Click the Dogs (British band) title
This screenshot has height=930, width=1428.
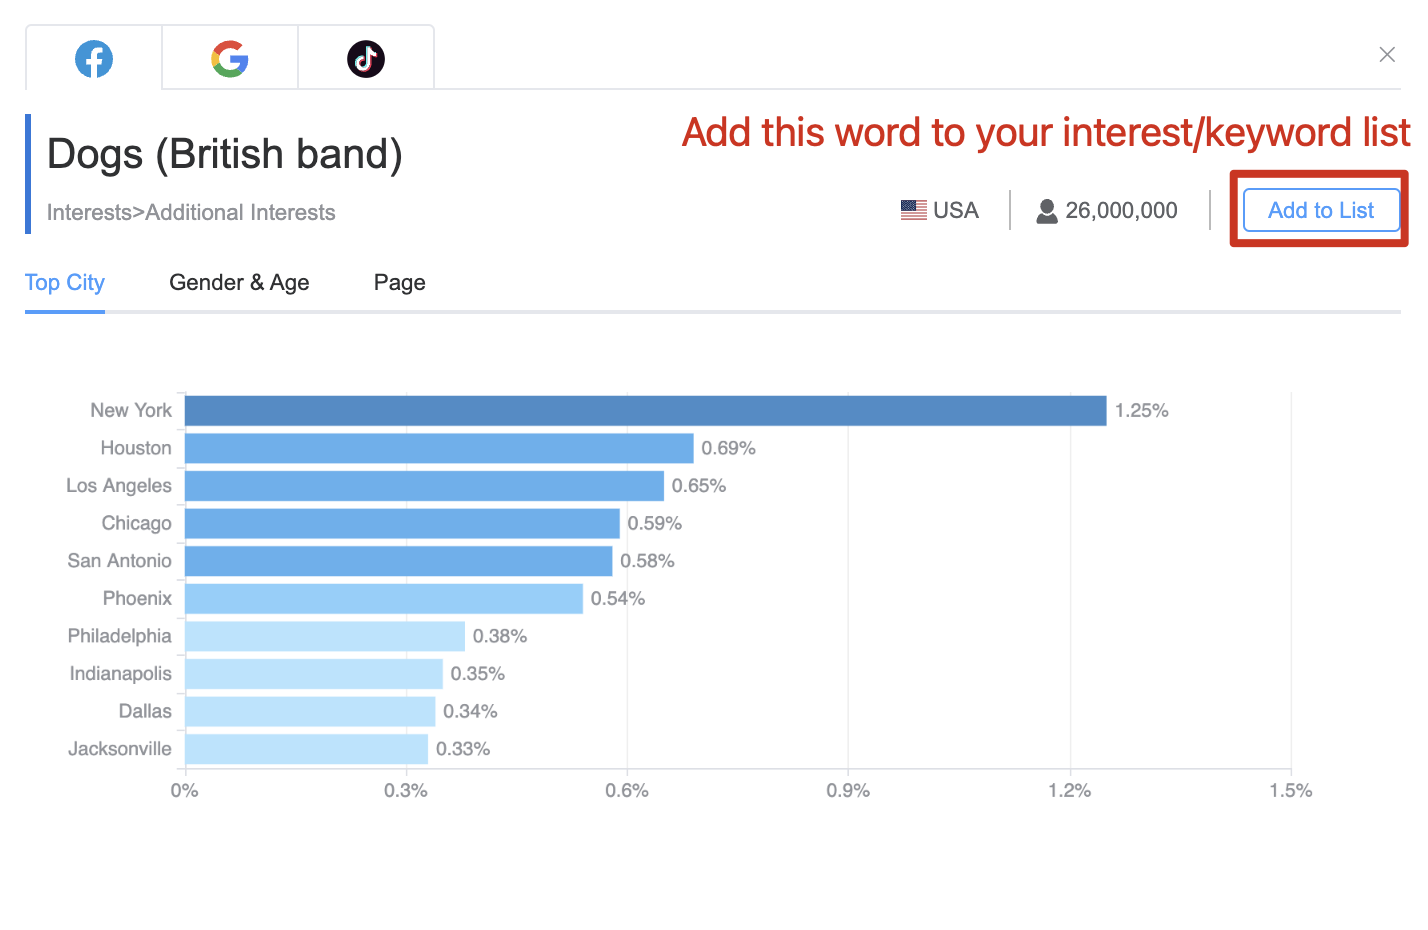(x=224, y=153)
